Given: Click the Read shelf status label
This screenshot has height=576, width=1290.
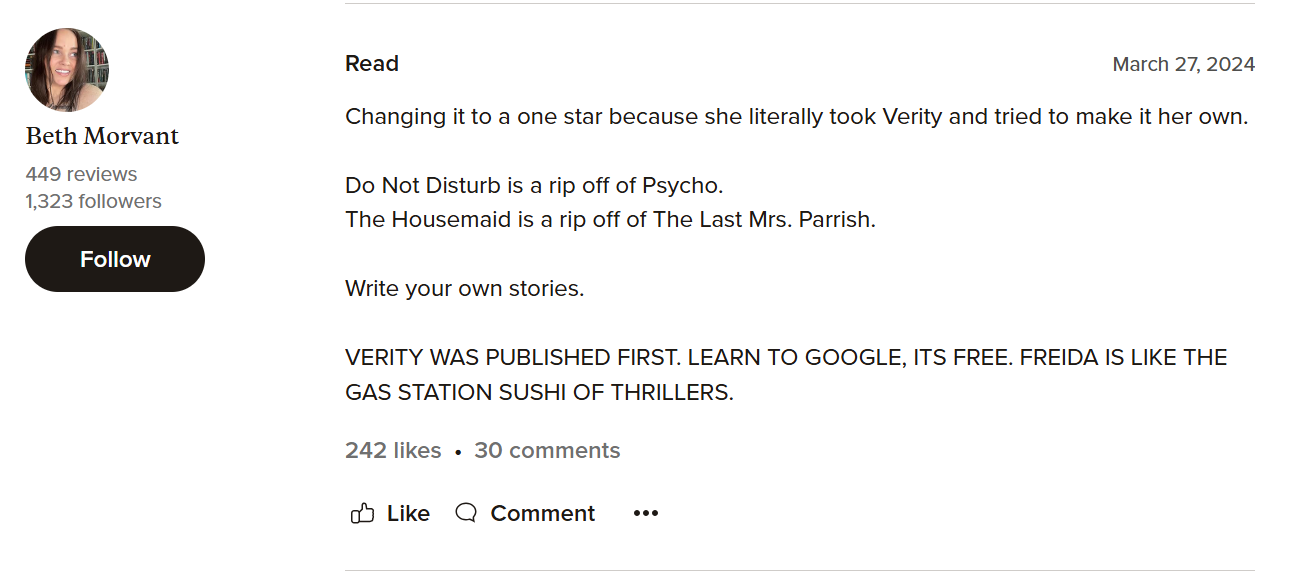Looking at the screenshot, I should click(x=372, y=64).
